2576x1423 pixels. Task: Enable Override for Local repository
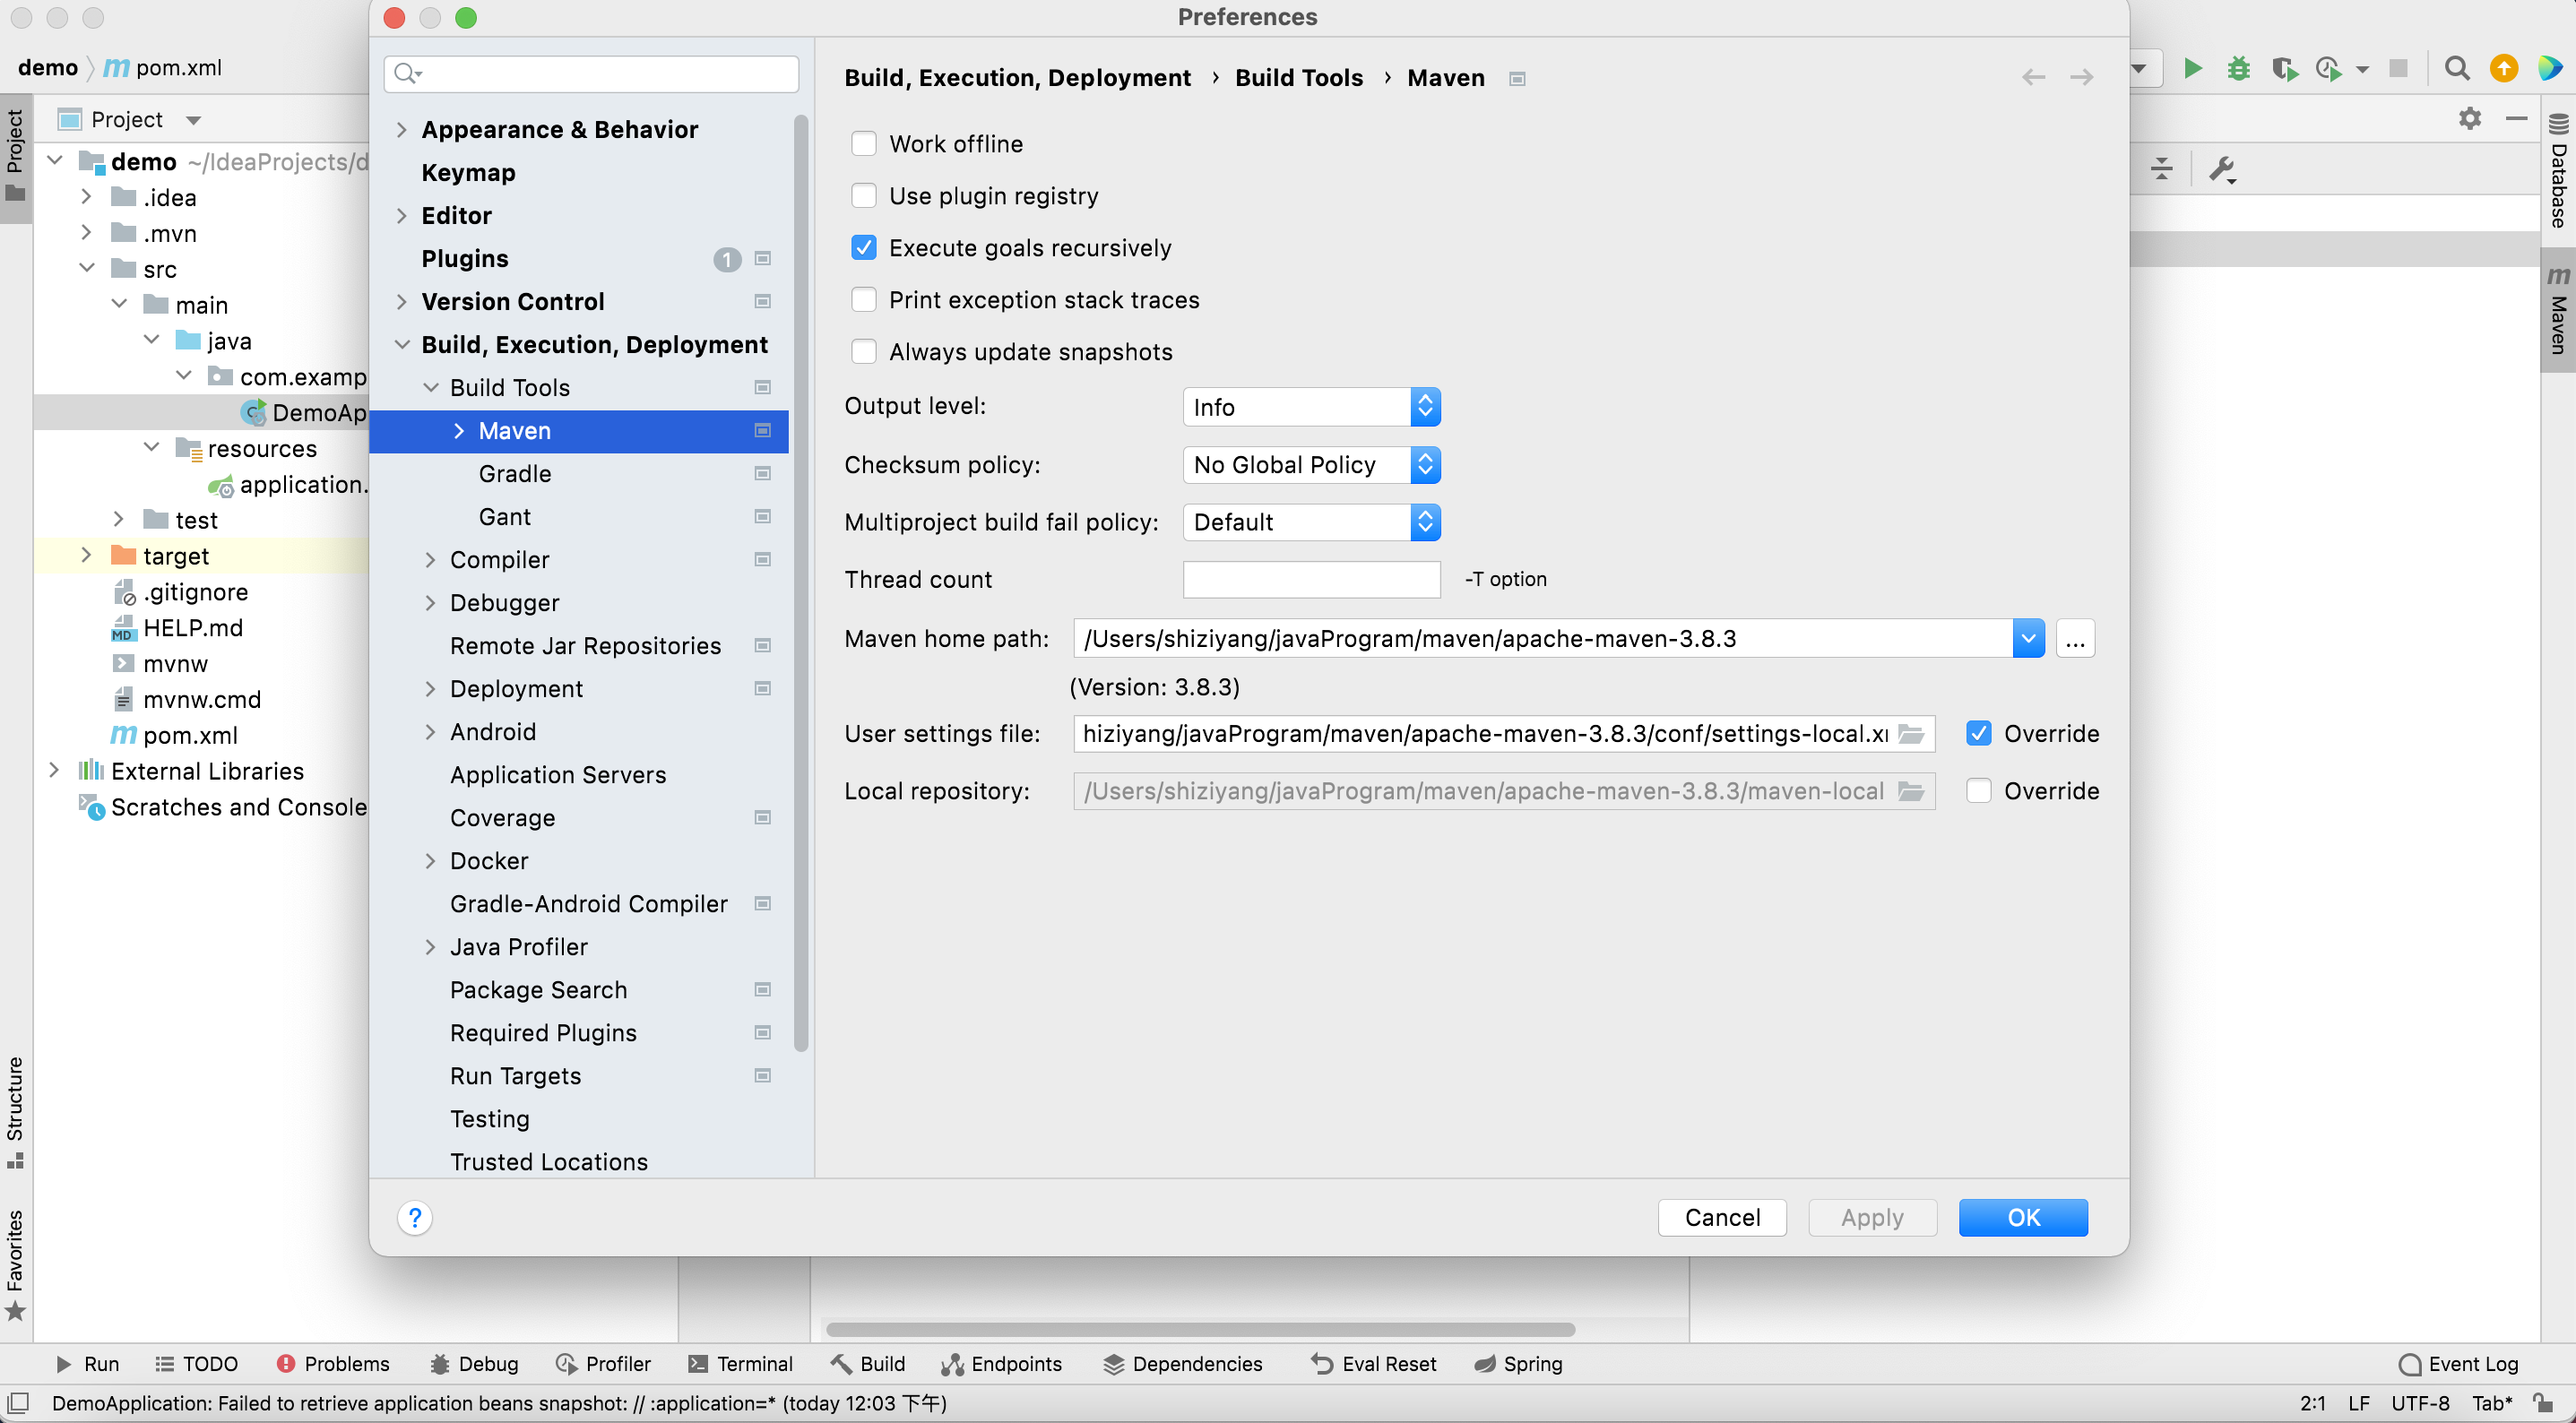point(1978,791)
